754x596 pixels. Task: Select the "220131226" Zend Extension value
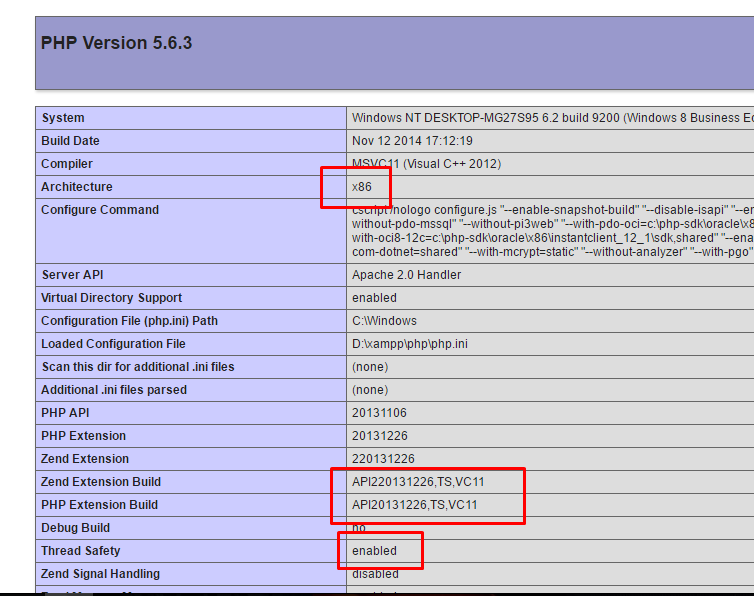[x=383, y=459]
